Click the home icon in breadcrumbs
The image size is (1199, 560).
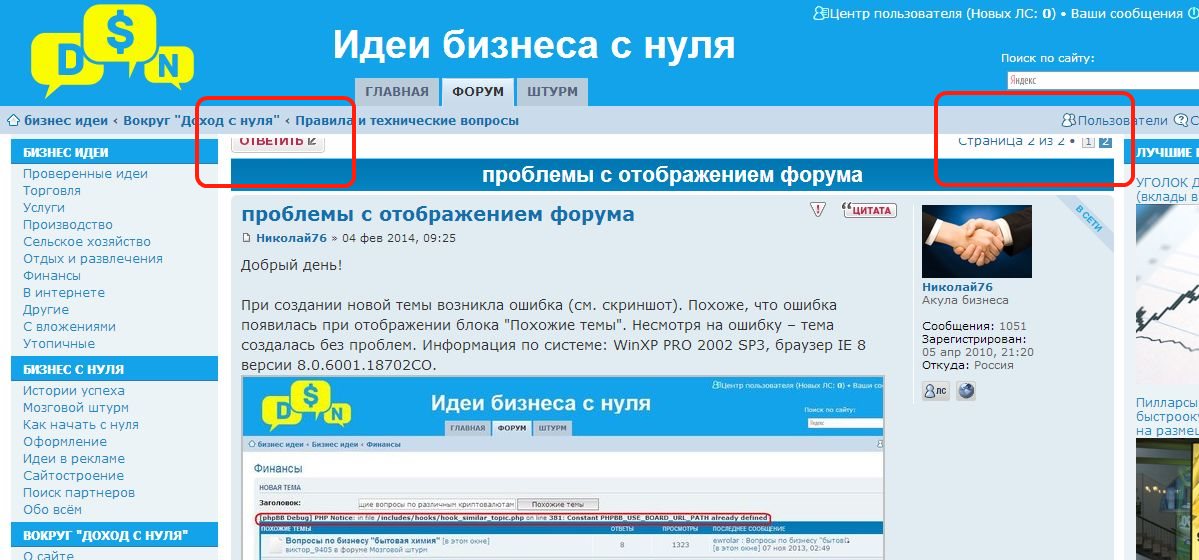(14, 121)
